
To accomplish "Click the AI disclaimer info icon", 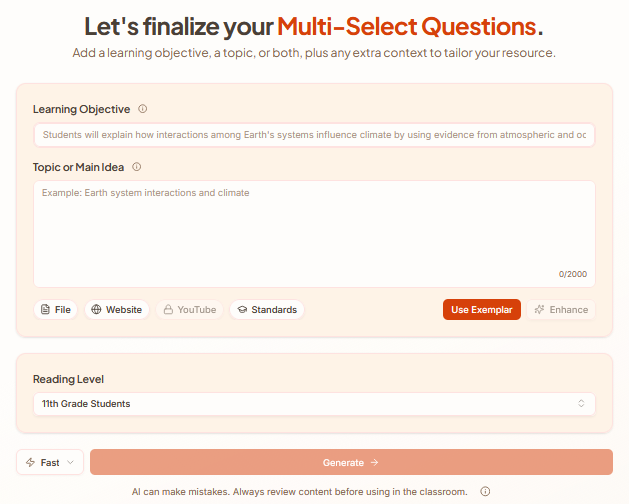I will (x=485, y=492).
